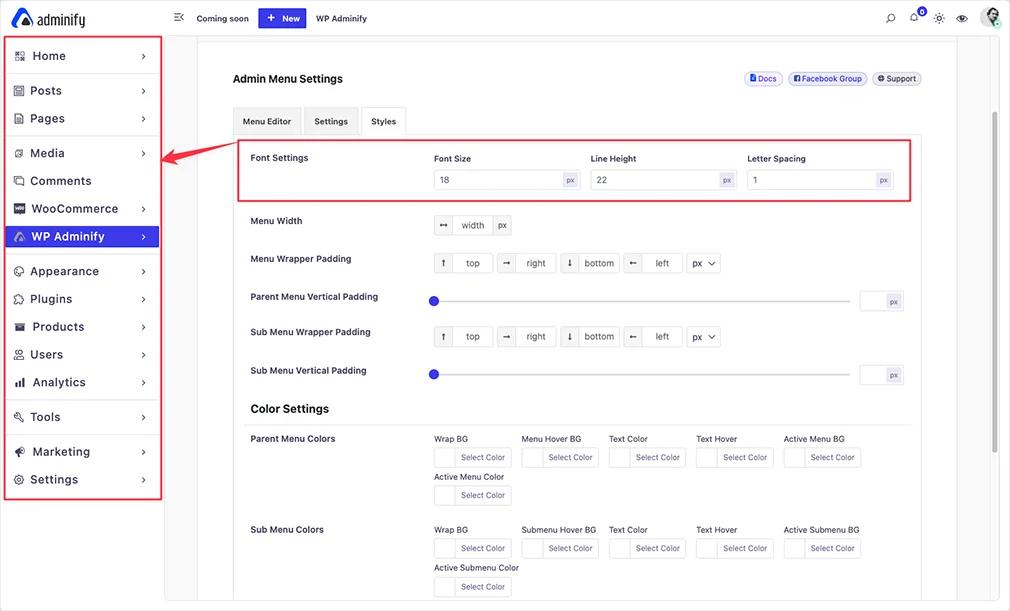Click the Home menu icon
1010x611 pixels.
pos(20,56)
